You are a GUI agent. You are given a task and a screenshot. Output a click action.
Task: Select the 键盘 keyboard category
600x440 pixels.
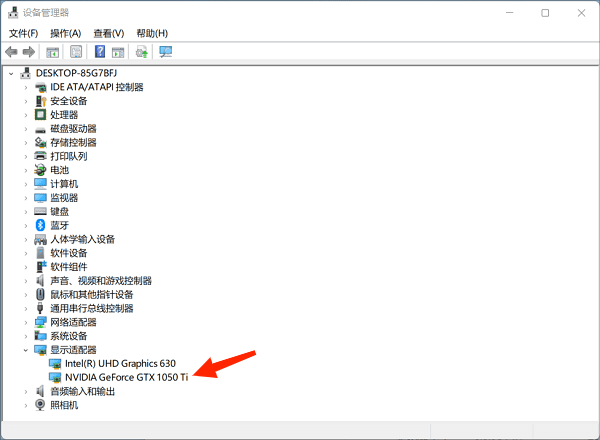tap(59, 211)
